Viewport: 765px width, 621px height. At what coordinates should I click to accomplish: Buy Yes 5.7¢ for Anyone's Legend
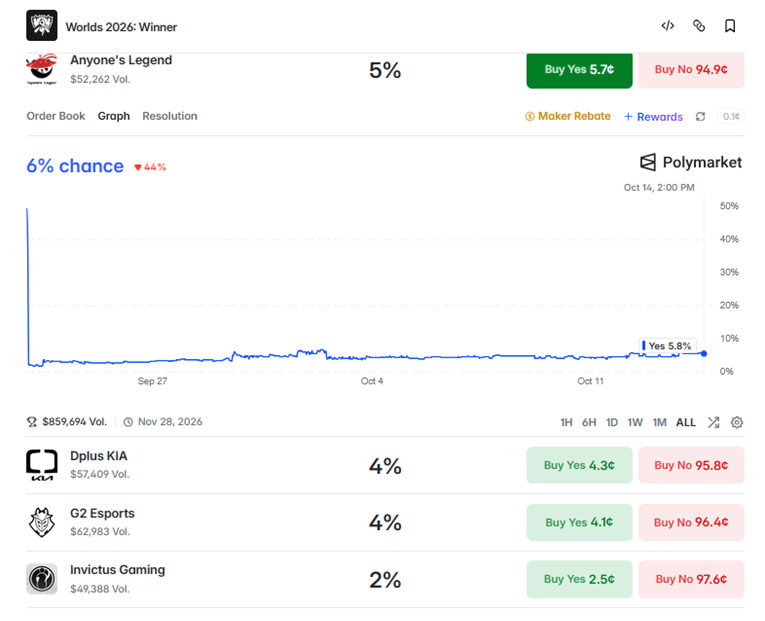tap(579, 70)
